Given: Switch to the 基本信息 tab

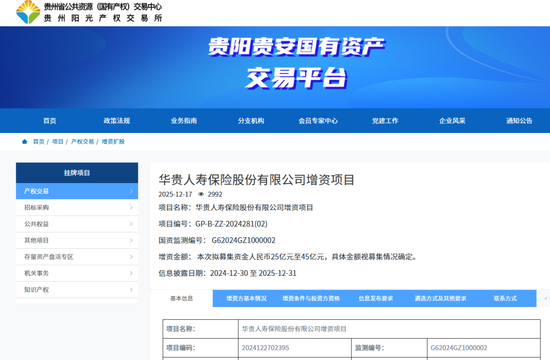Looking at the screenshot, I should point(182,299).
